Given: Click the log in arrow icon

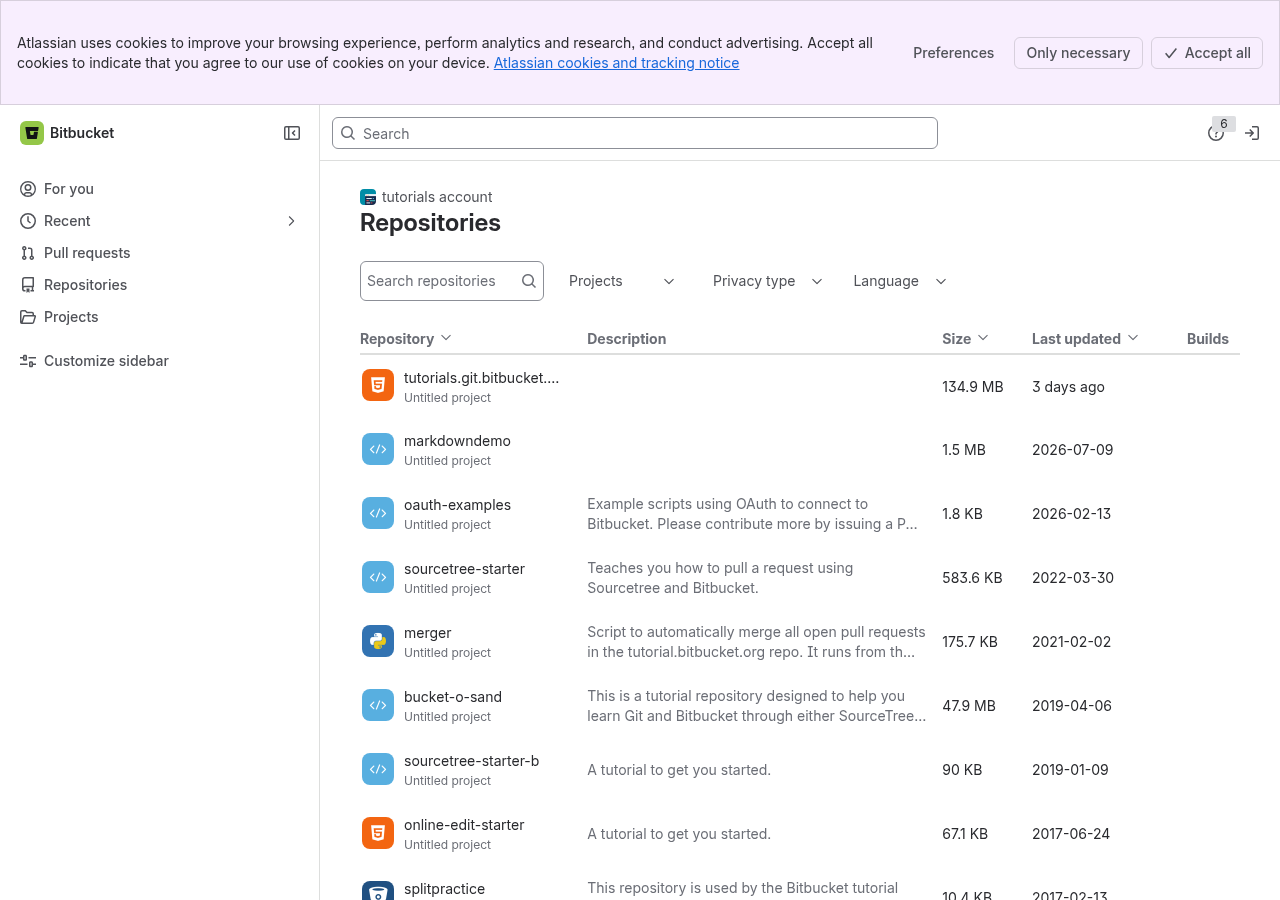Looking at the screenshot, I should (x=1252, y=133).
